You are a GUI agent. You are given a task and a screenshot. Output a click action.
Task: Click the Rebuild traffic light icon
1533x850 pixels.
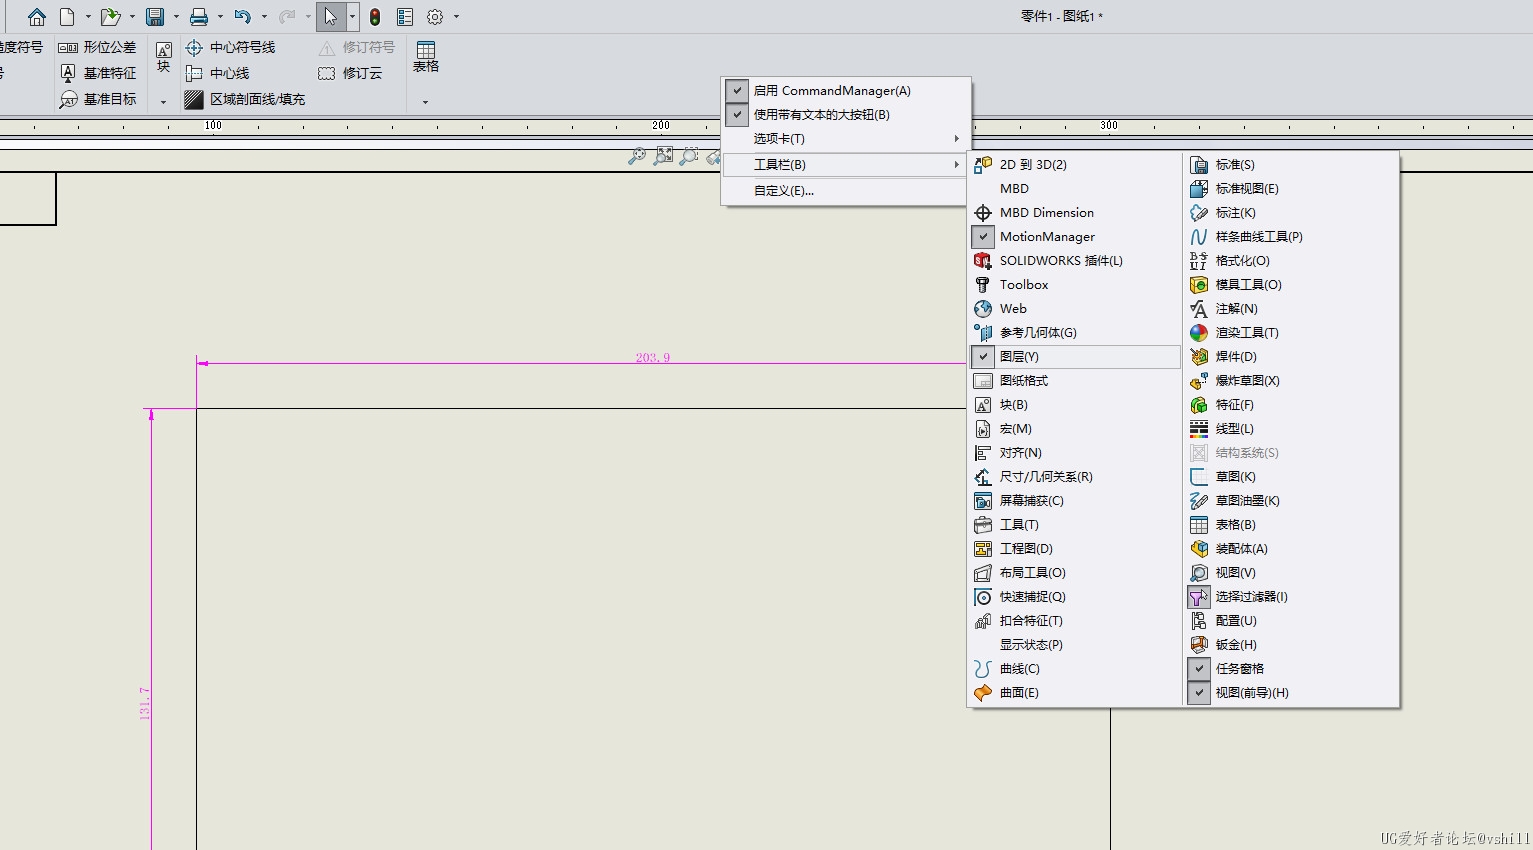(x=375, y=17)
